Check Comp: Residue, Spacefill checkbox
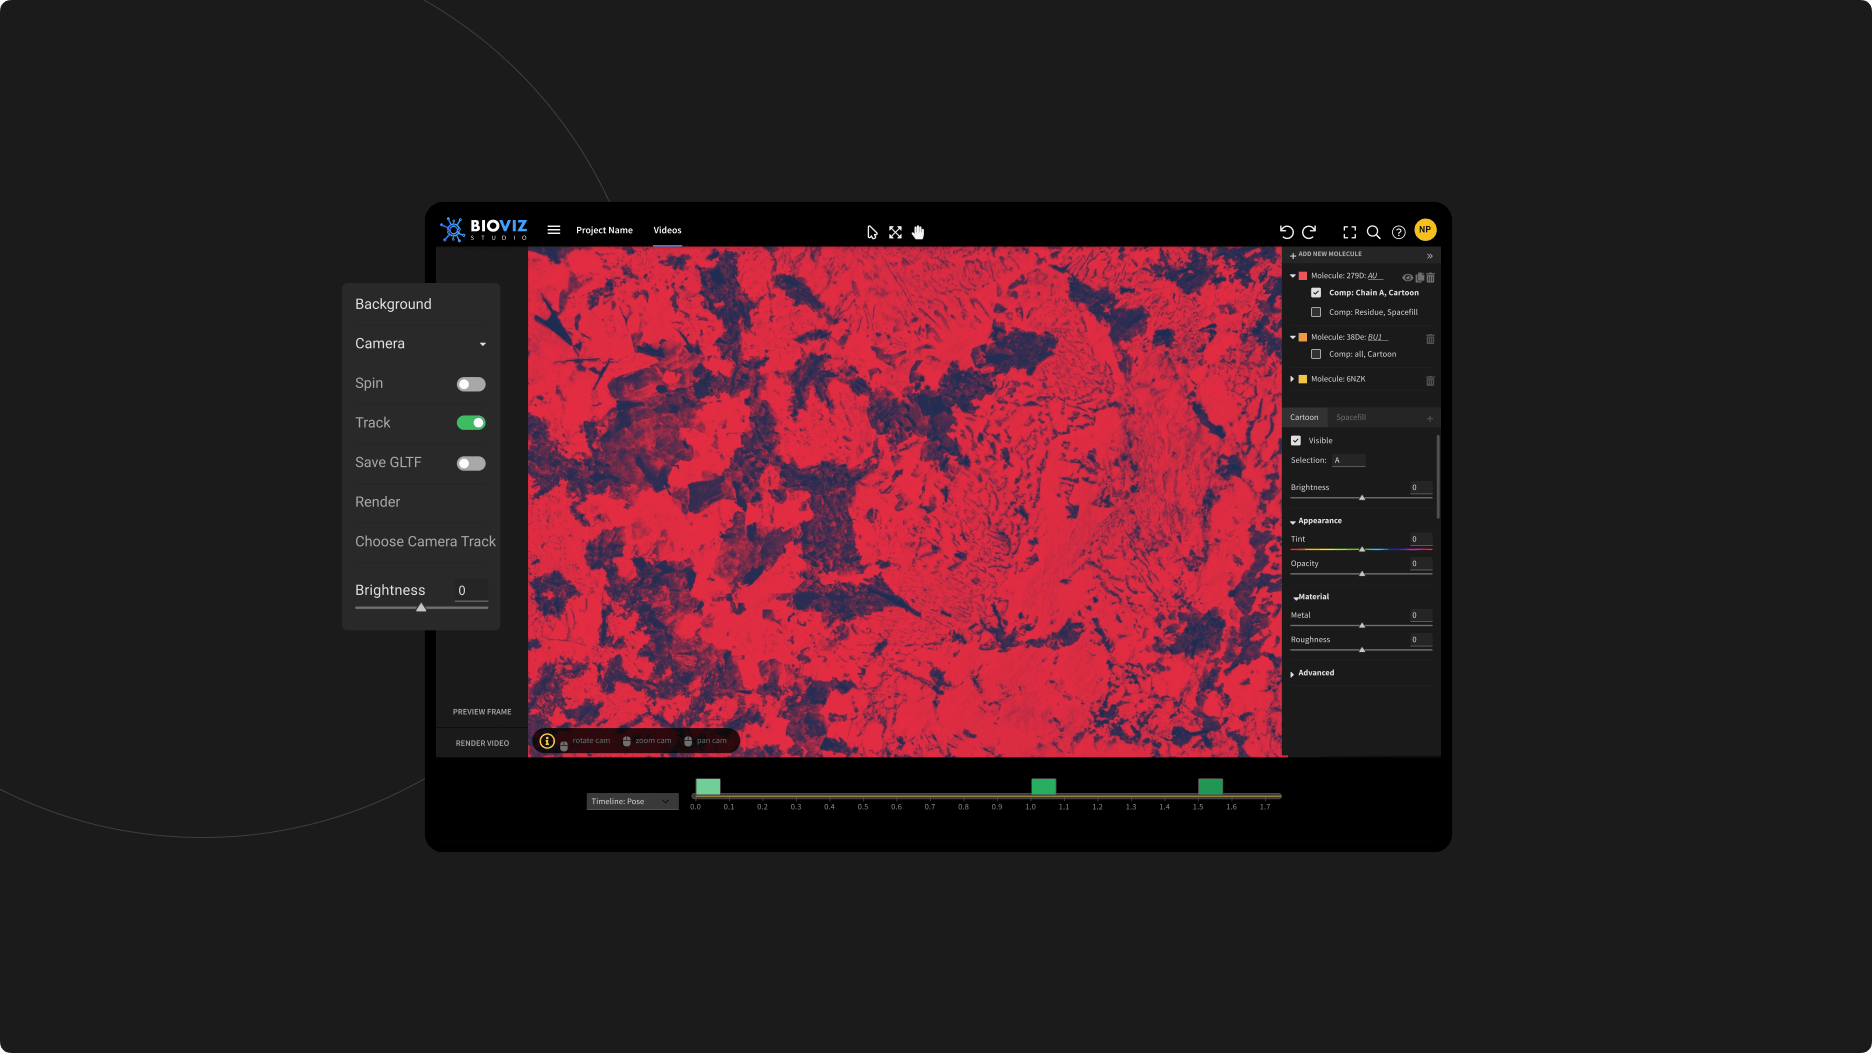 pyautogui.click(x=1316, y=312)
